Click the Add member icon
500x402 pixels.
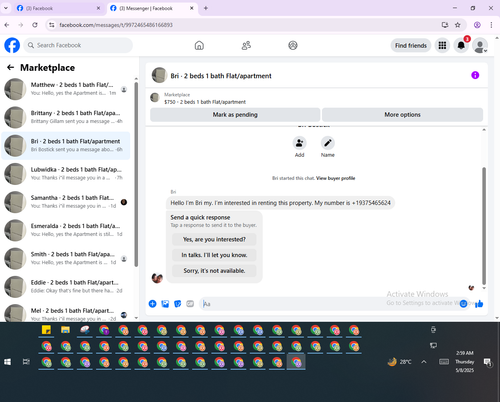(299, 143)
